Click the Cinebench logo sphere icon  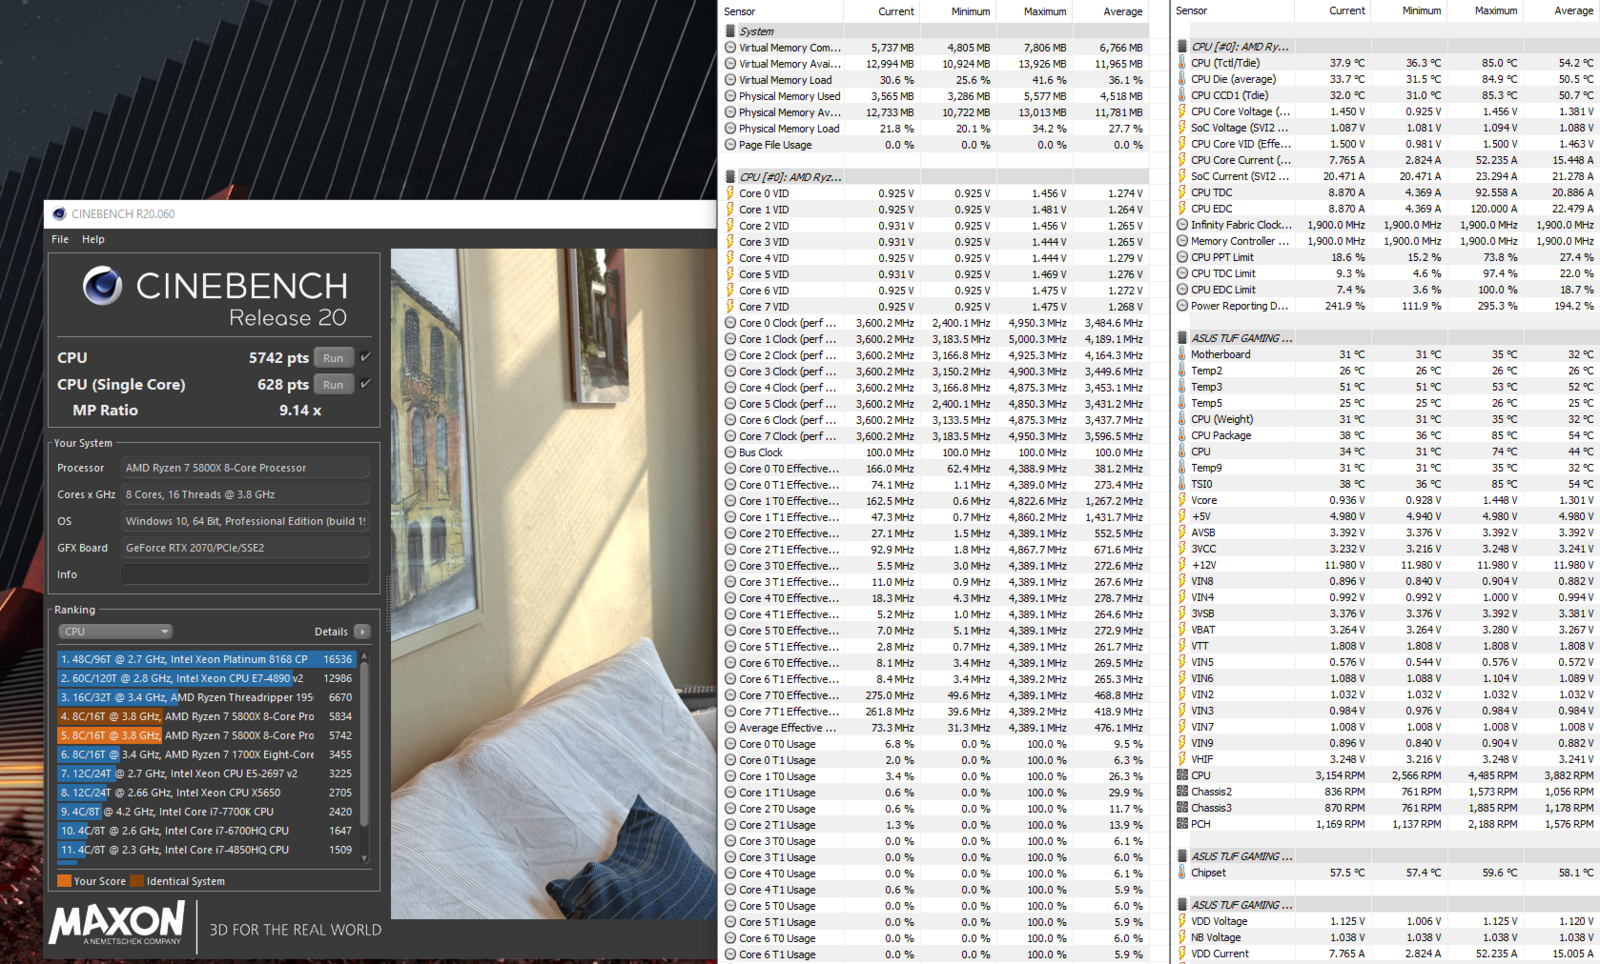pos(102,286)
